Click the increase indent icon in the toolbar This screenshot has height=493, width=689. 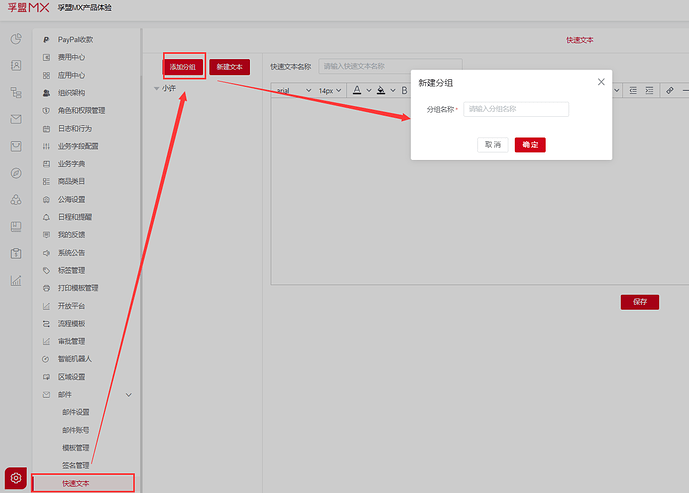(648, 90)
